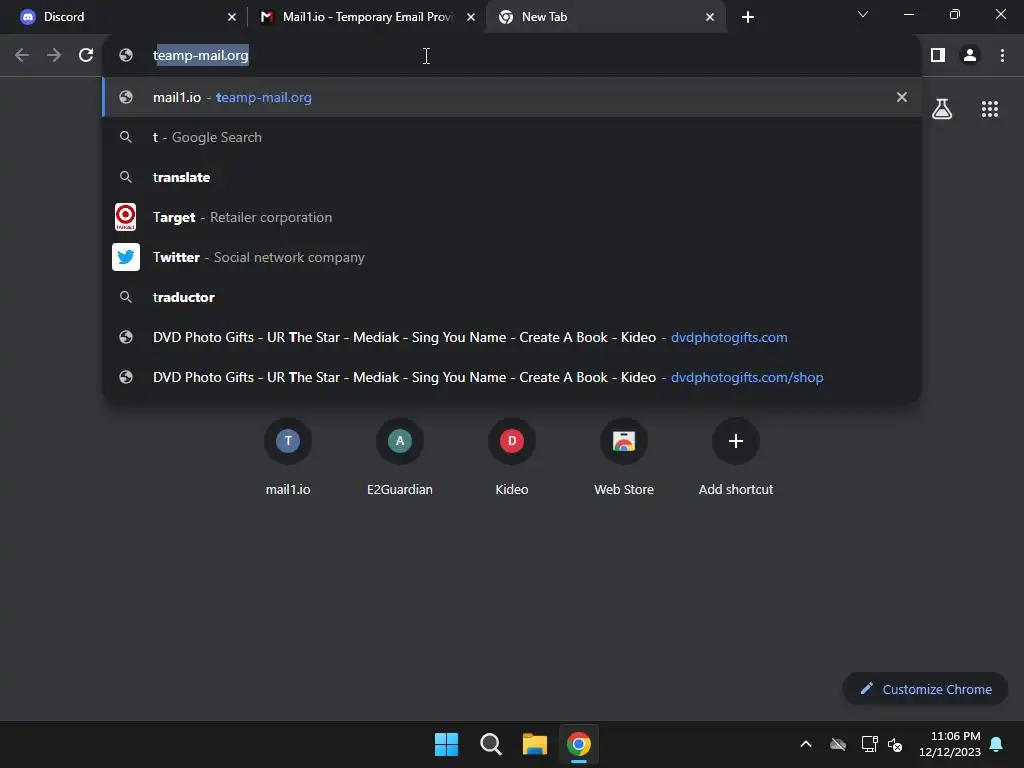
Task: Close the Discord tab
Action: pyautogui.click(x=232, y=17)
